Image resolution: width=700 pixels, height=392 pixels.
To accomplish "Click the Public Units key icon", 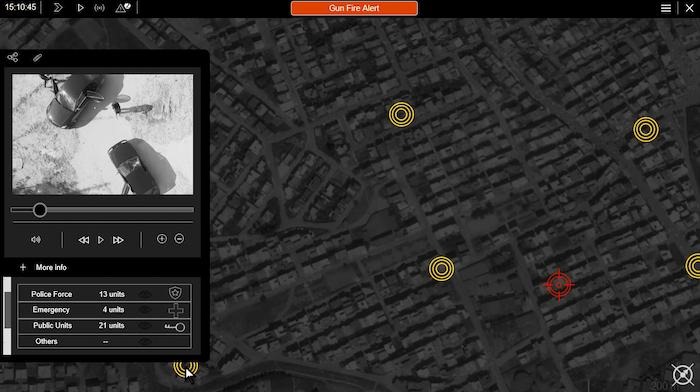I will (x=175, y=327).
